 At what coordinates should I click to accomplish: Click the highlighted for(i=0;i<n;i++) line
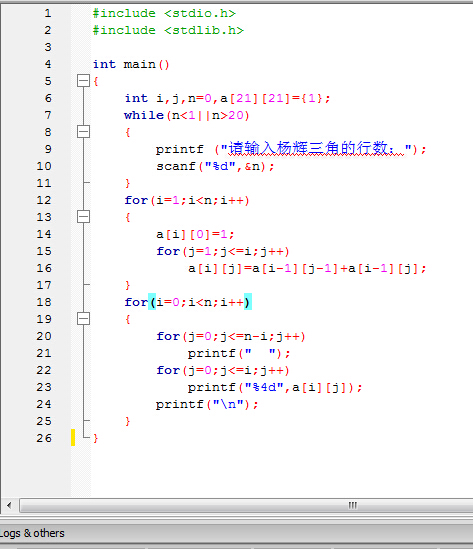[x=188, y=302]
